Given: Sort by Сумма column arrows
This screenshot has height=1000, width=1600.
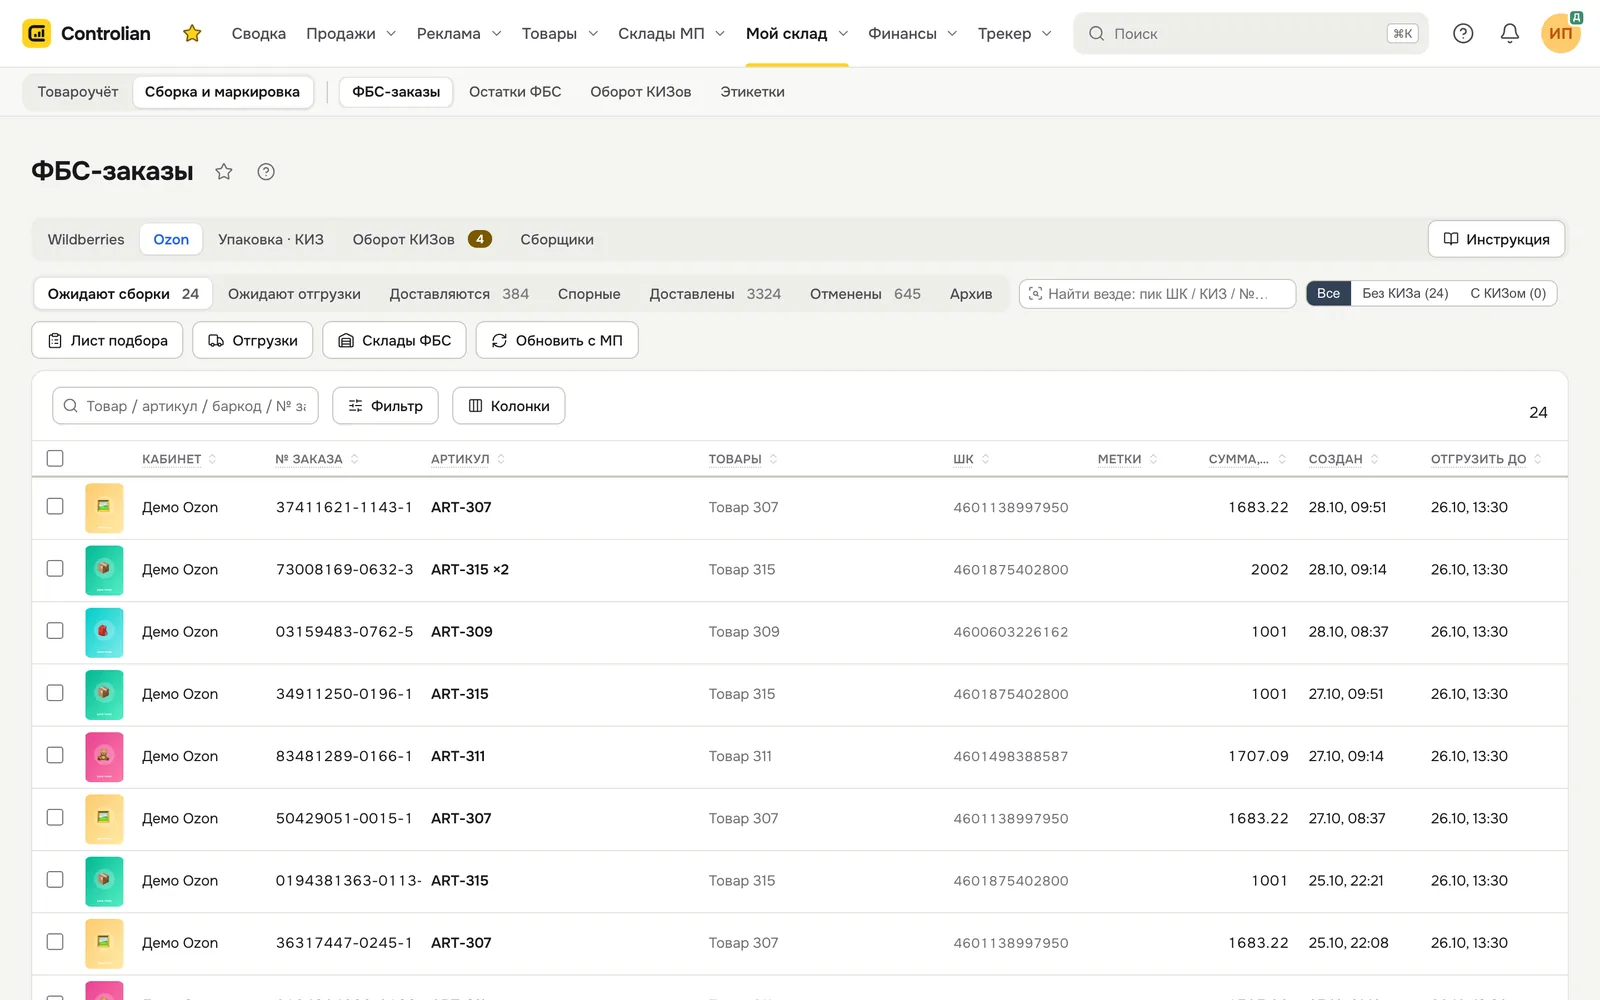Looking at the screenshot, I should pyautogui.click(x=1282, y=459).
